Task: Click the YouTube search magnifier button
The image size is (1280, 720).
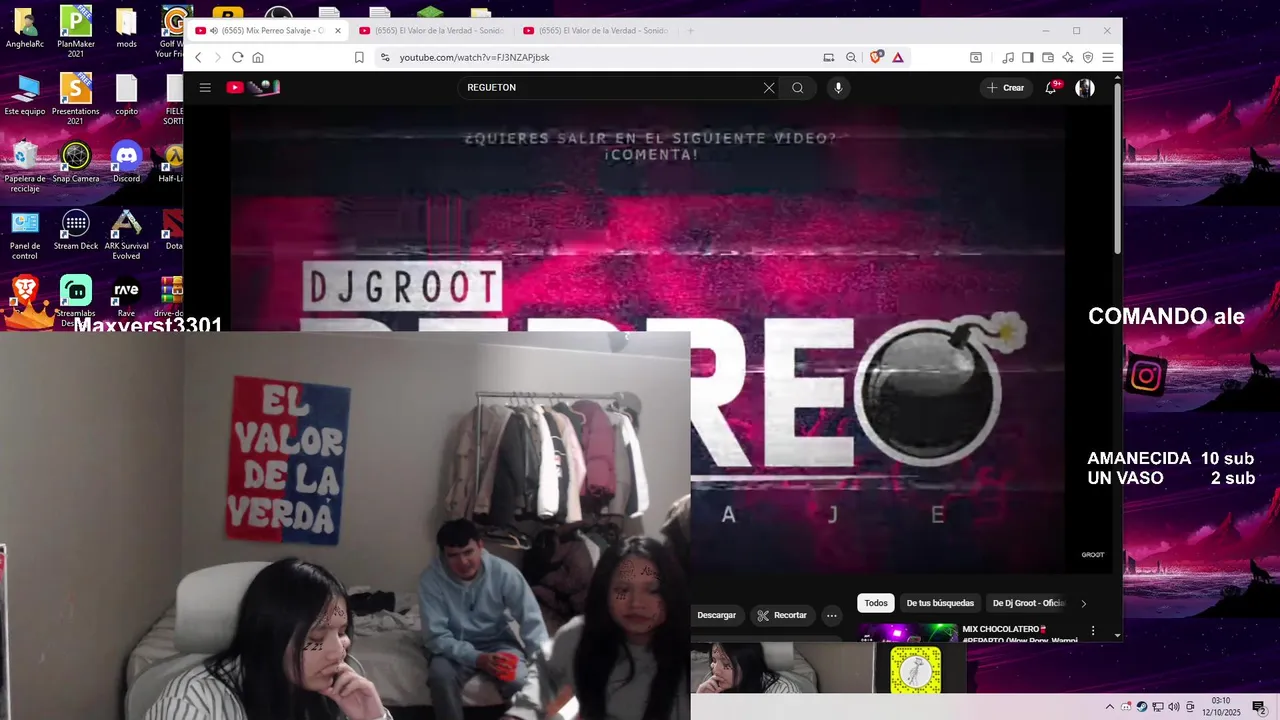Action: pyautogui.click(x=798, y=88)
